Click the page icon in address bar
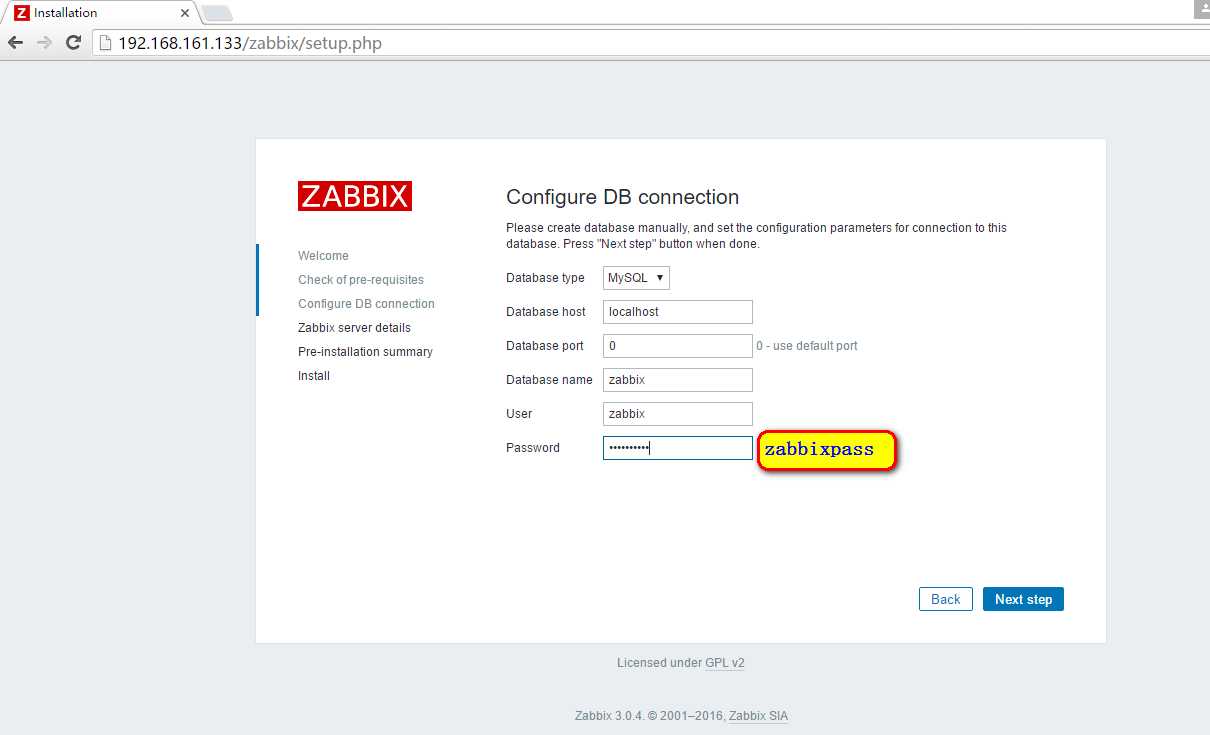This screenshot has width=1210, height=735. point(106,43)
